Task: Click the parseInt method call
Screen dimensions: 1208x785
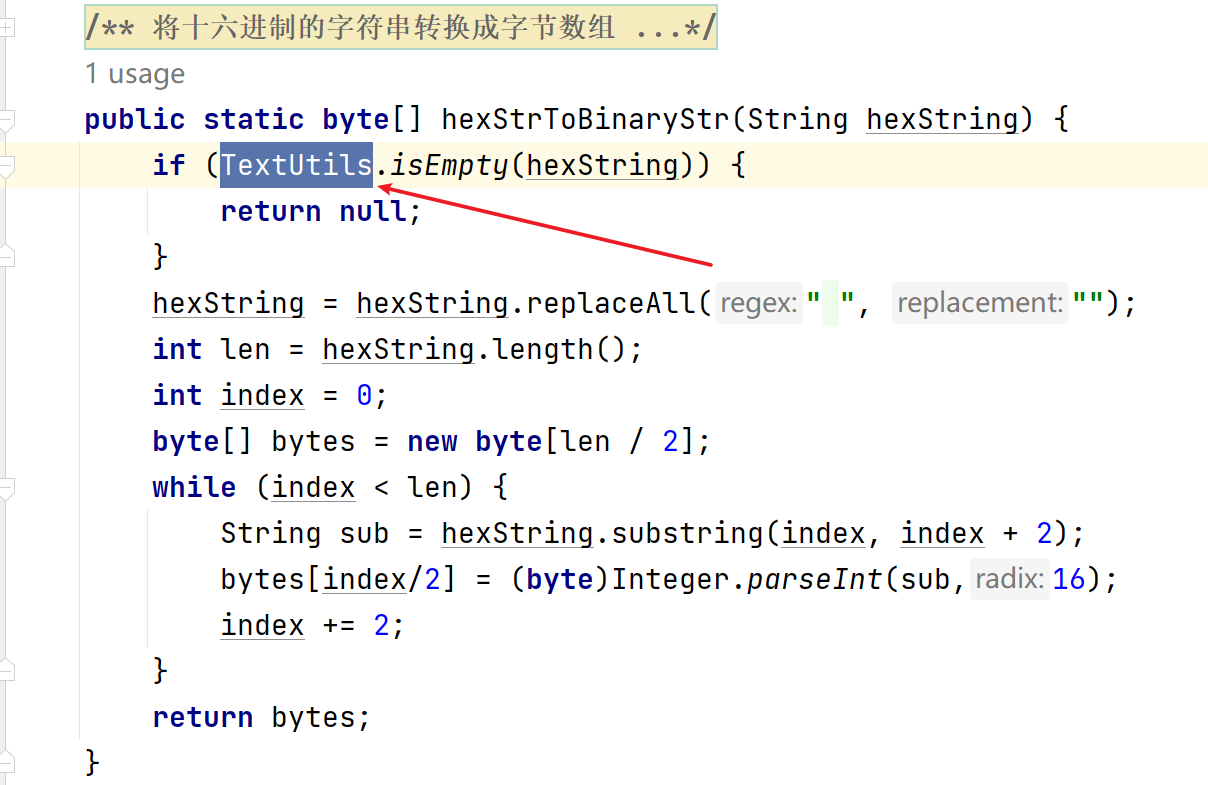Action: [814, 579]
